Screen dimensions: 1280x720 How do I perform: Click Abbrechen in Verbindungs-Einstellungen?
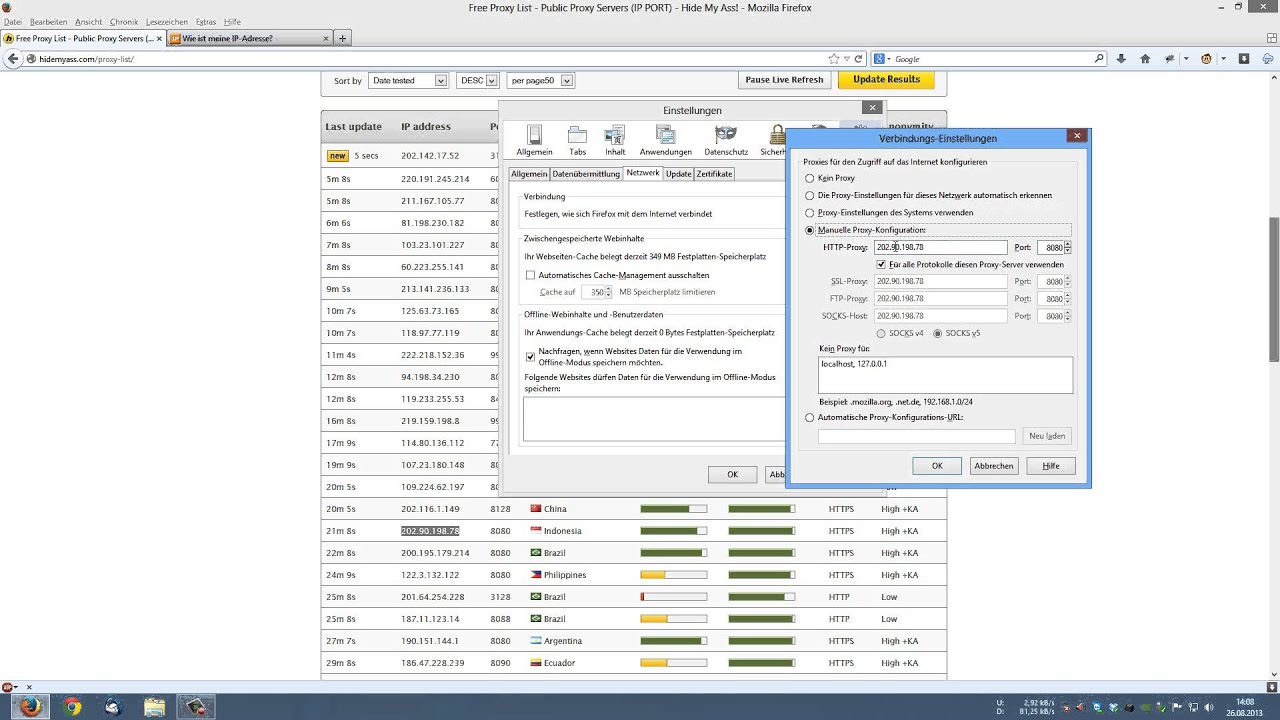coord(994,465)
